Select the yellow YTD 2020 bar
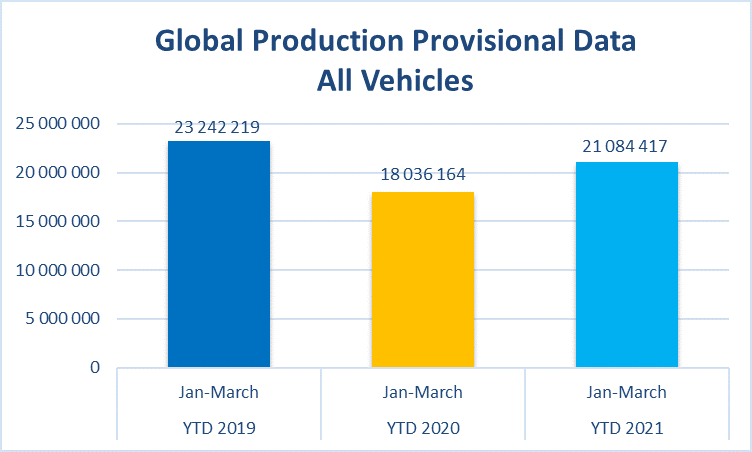This screenshot has width=752, height=452. point(423,279)
